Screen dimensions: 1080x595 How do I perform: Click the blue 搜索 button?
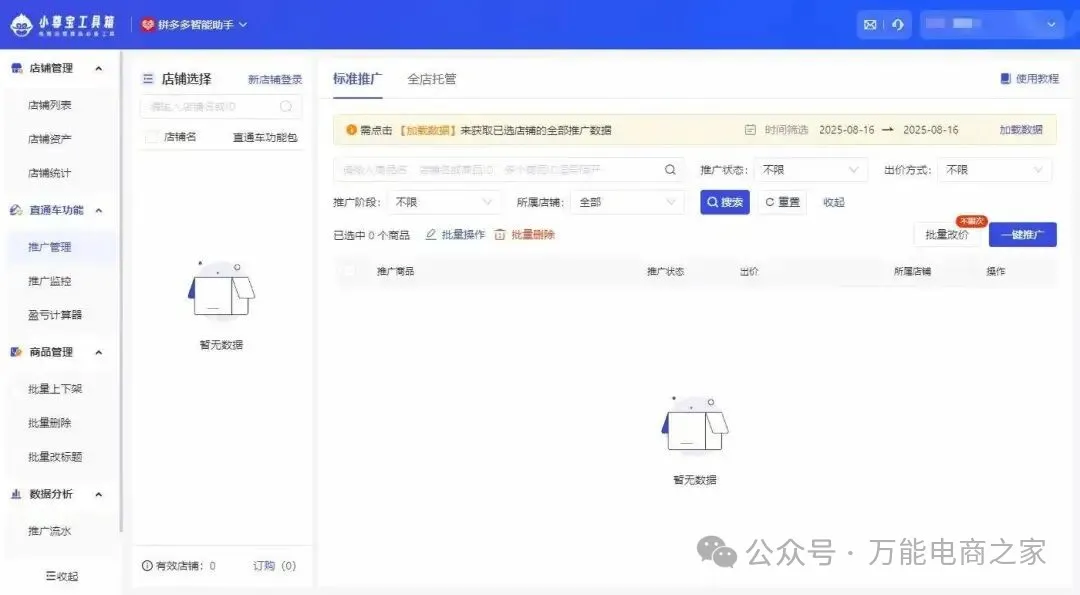coord(724,202)
